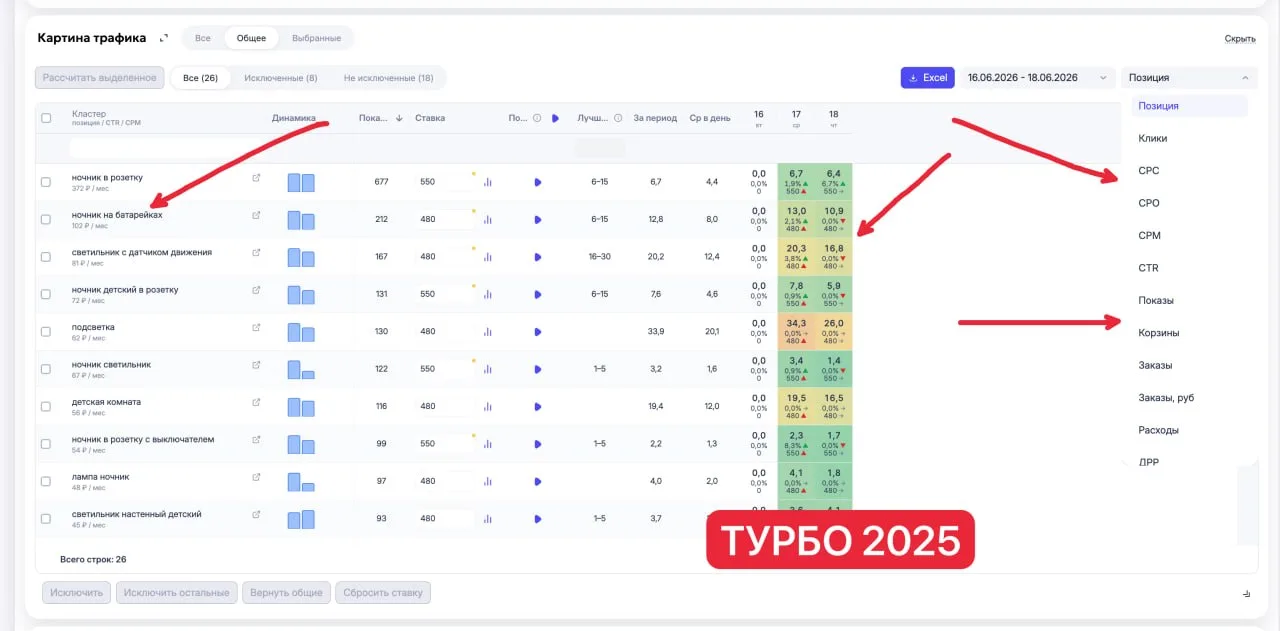Check the box for светильник с датчиком движения
This screenshot has height=631, width=1280.
pyautogui.click(x=46, y=257)
